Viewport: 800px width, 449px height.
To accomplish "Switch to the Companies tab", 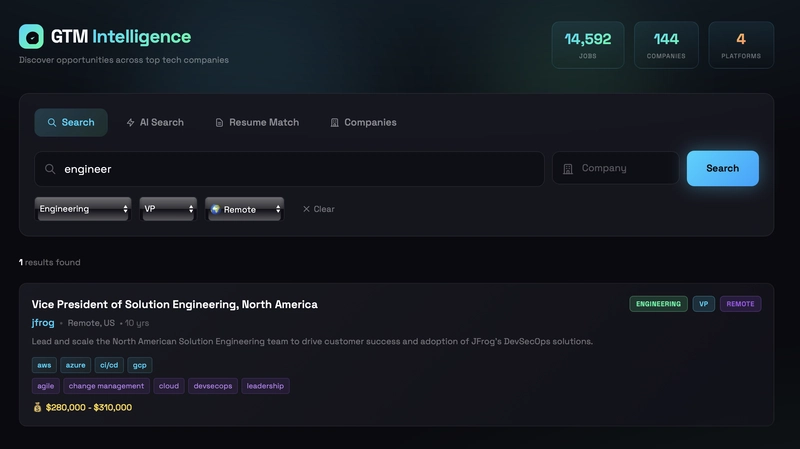I will pos(363,122).
